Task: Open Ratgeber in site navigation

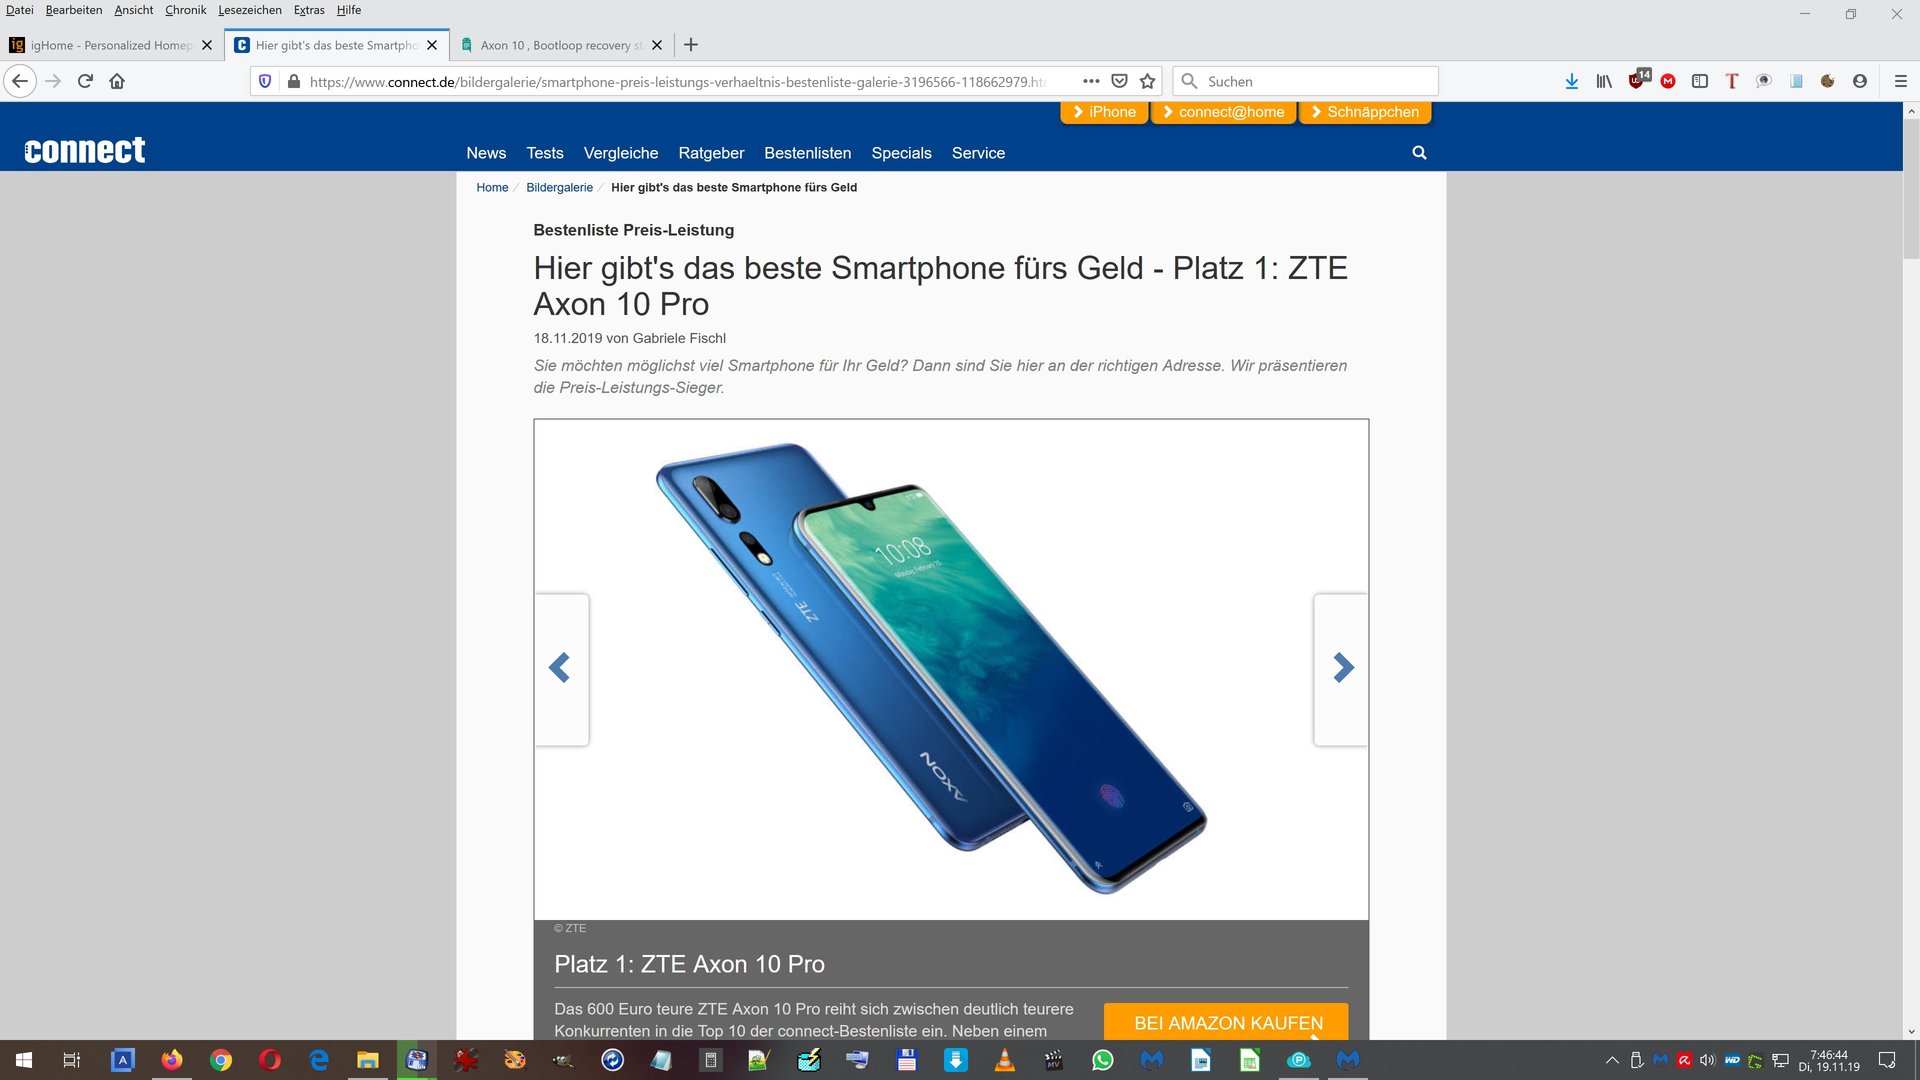Action: pos(711,153)
